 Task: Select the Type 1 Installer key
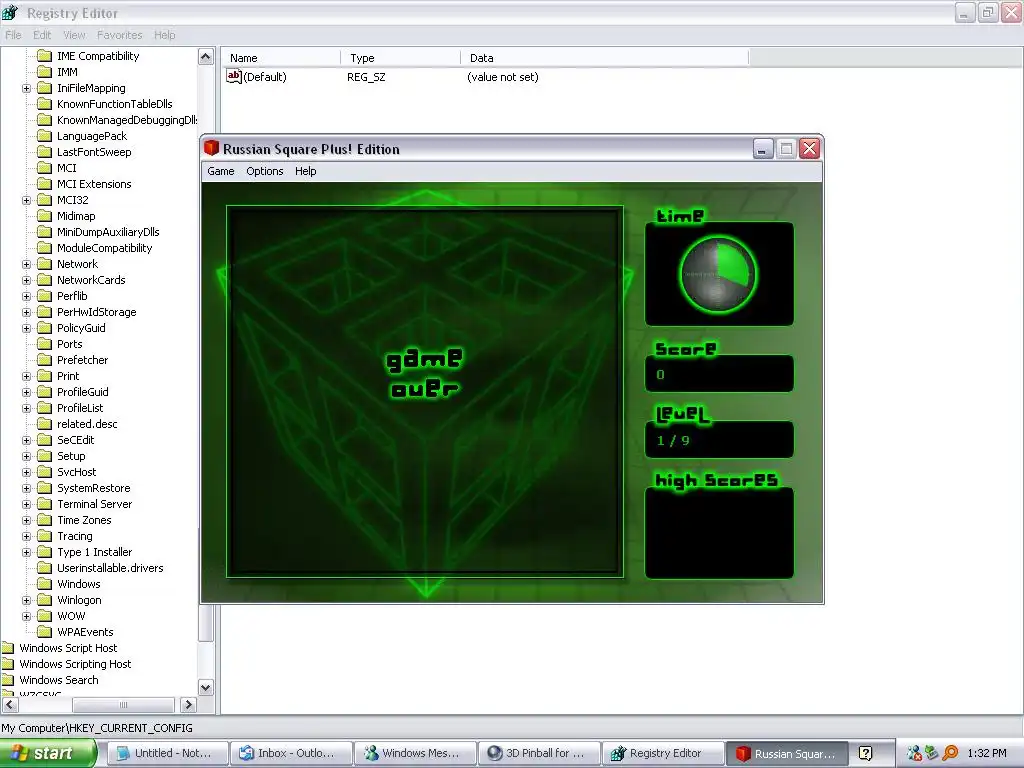[94, 552]
